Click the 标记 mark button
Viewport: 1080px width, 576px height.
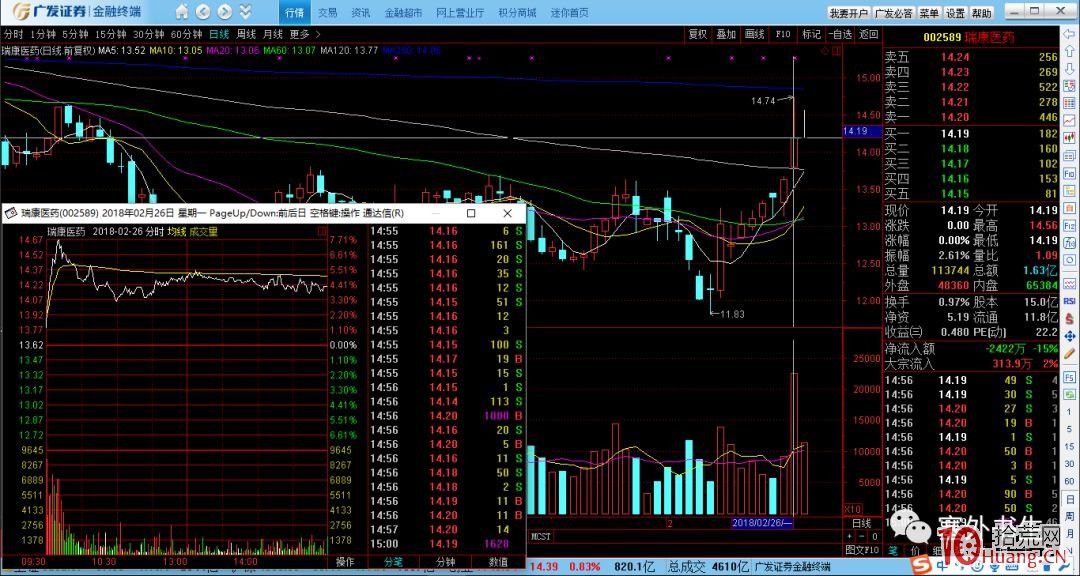click(x=811, y=34)
